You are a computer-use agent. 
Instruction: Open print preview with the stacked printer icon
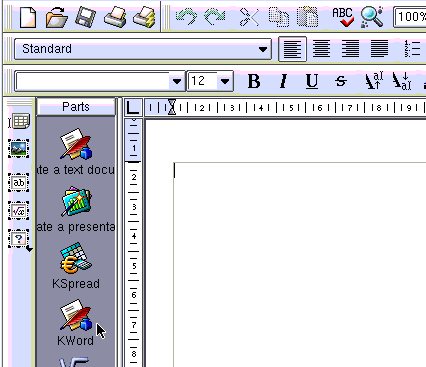144,17
